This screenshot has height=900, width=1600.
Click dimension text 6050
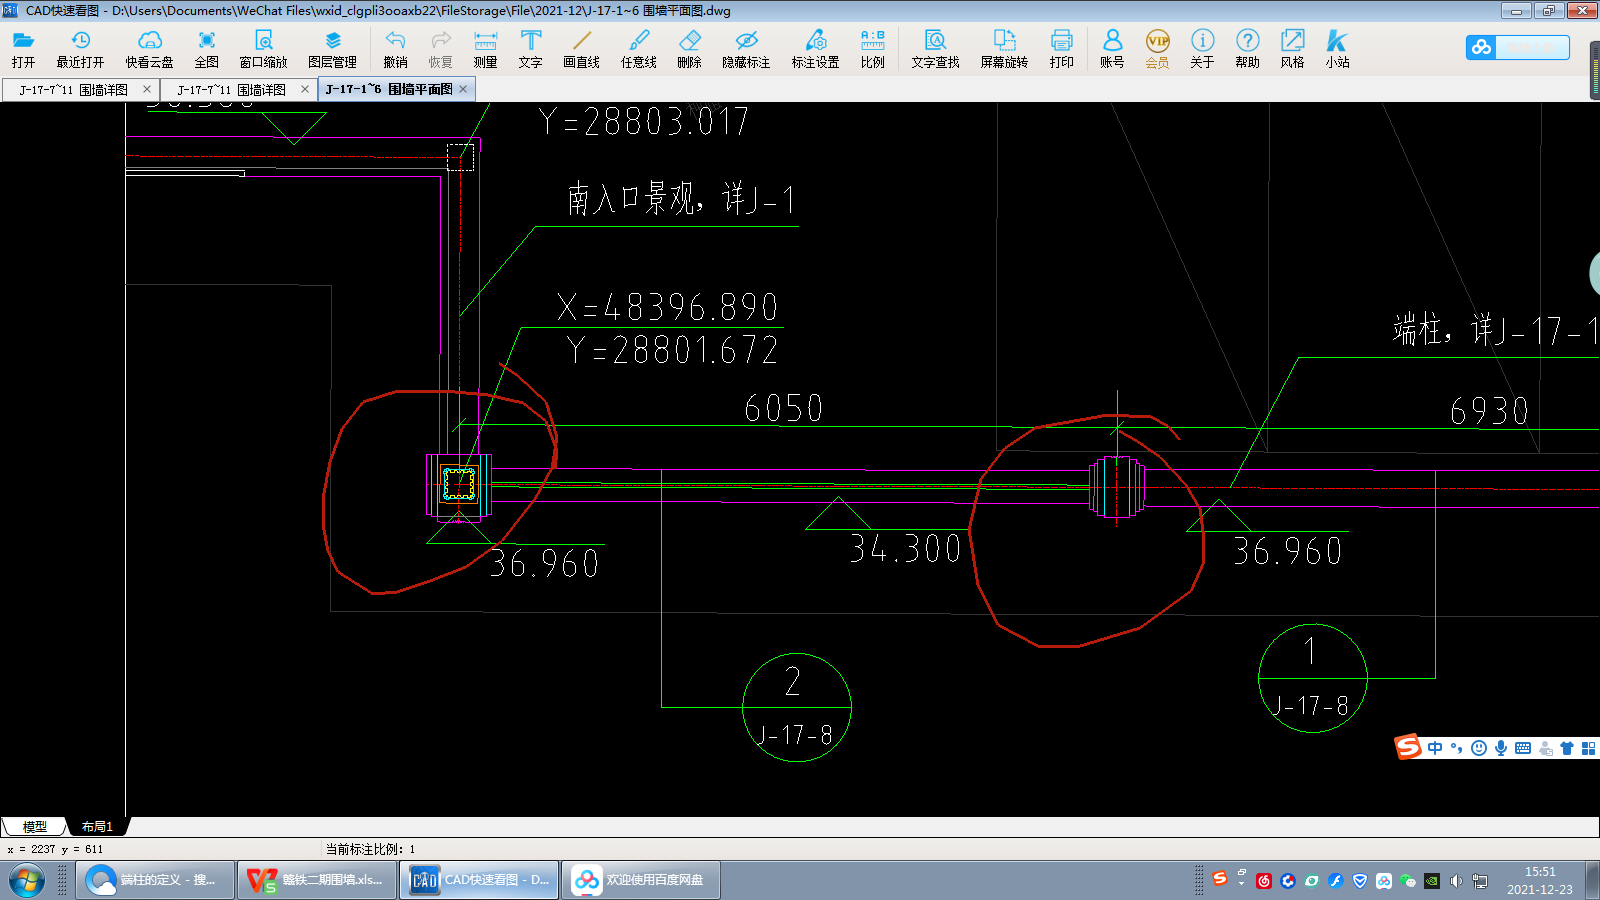pyautogui.click(x=784, y=408)
